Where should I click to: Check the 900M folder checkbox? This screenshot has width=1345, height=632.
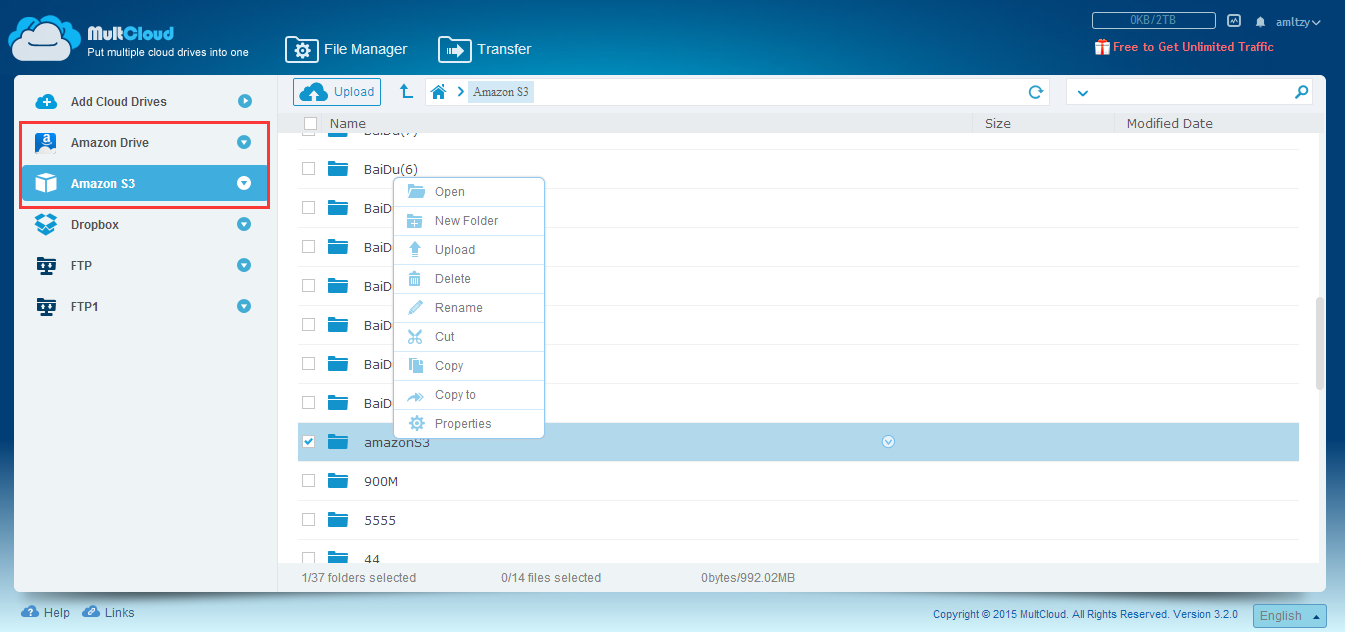(309, 481)
